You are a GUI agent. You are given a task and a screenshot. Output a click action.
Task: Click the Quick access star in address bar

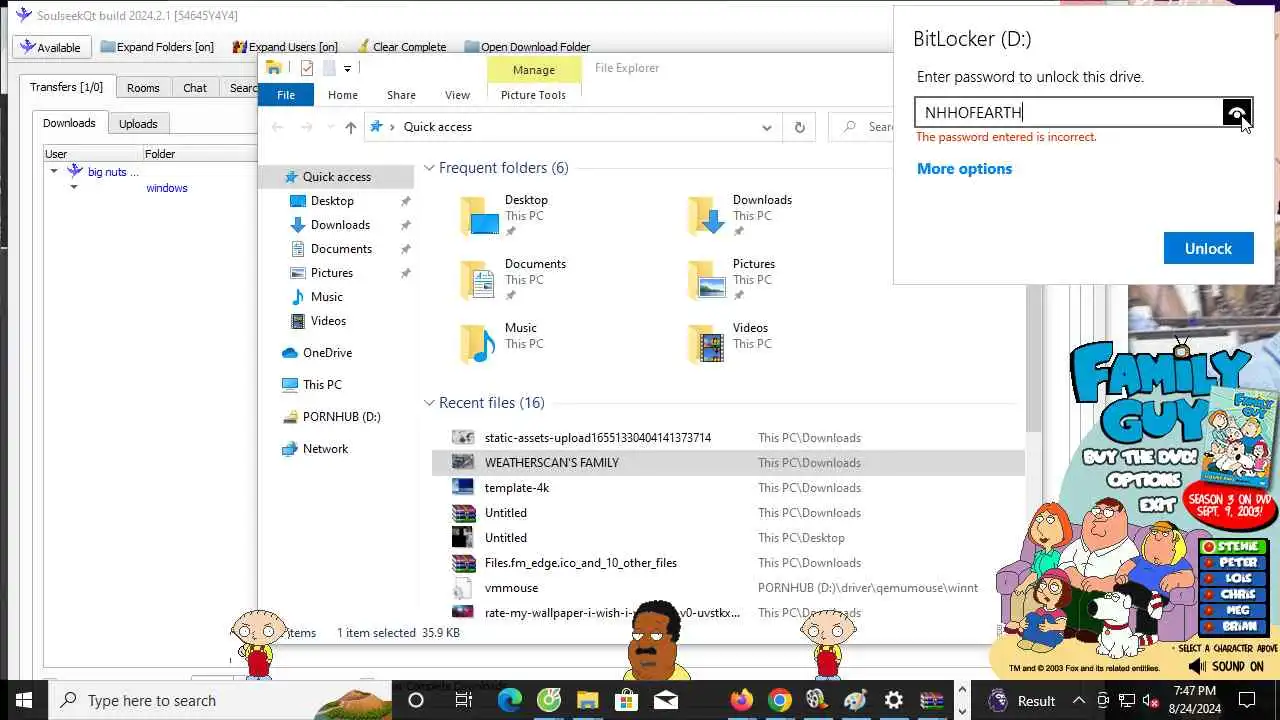[x=377, y=127]
